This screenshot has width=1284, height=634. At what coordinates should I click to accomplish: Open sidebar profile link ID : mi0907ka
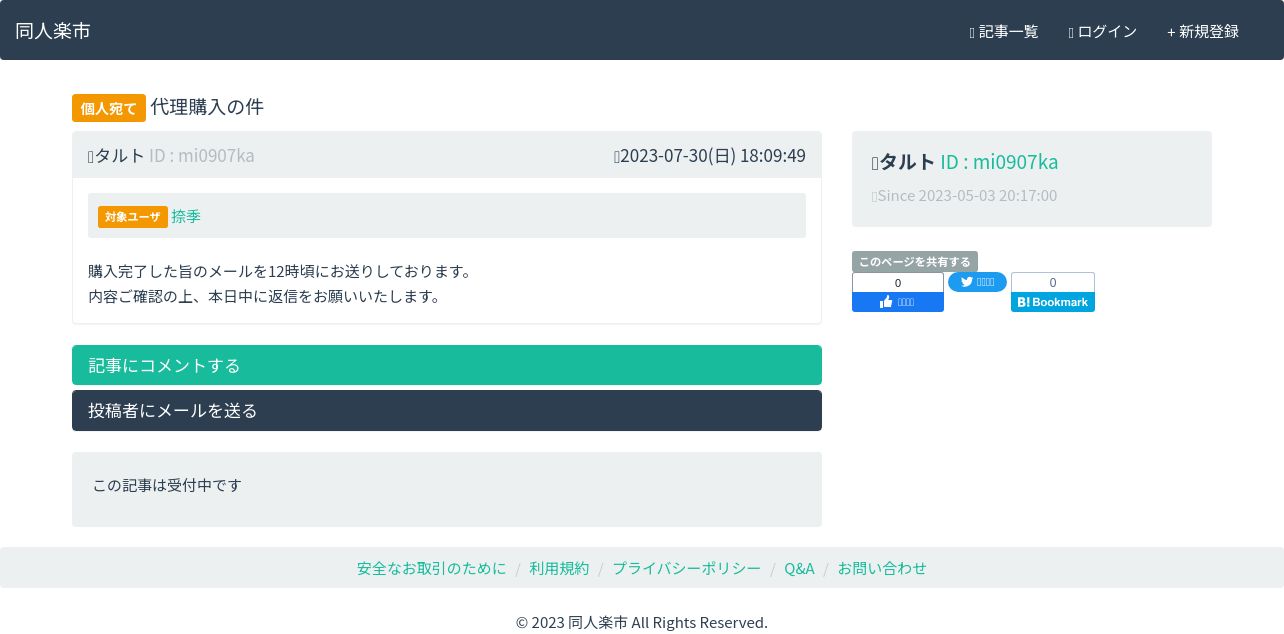999,162
